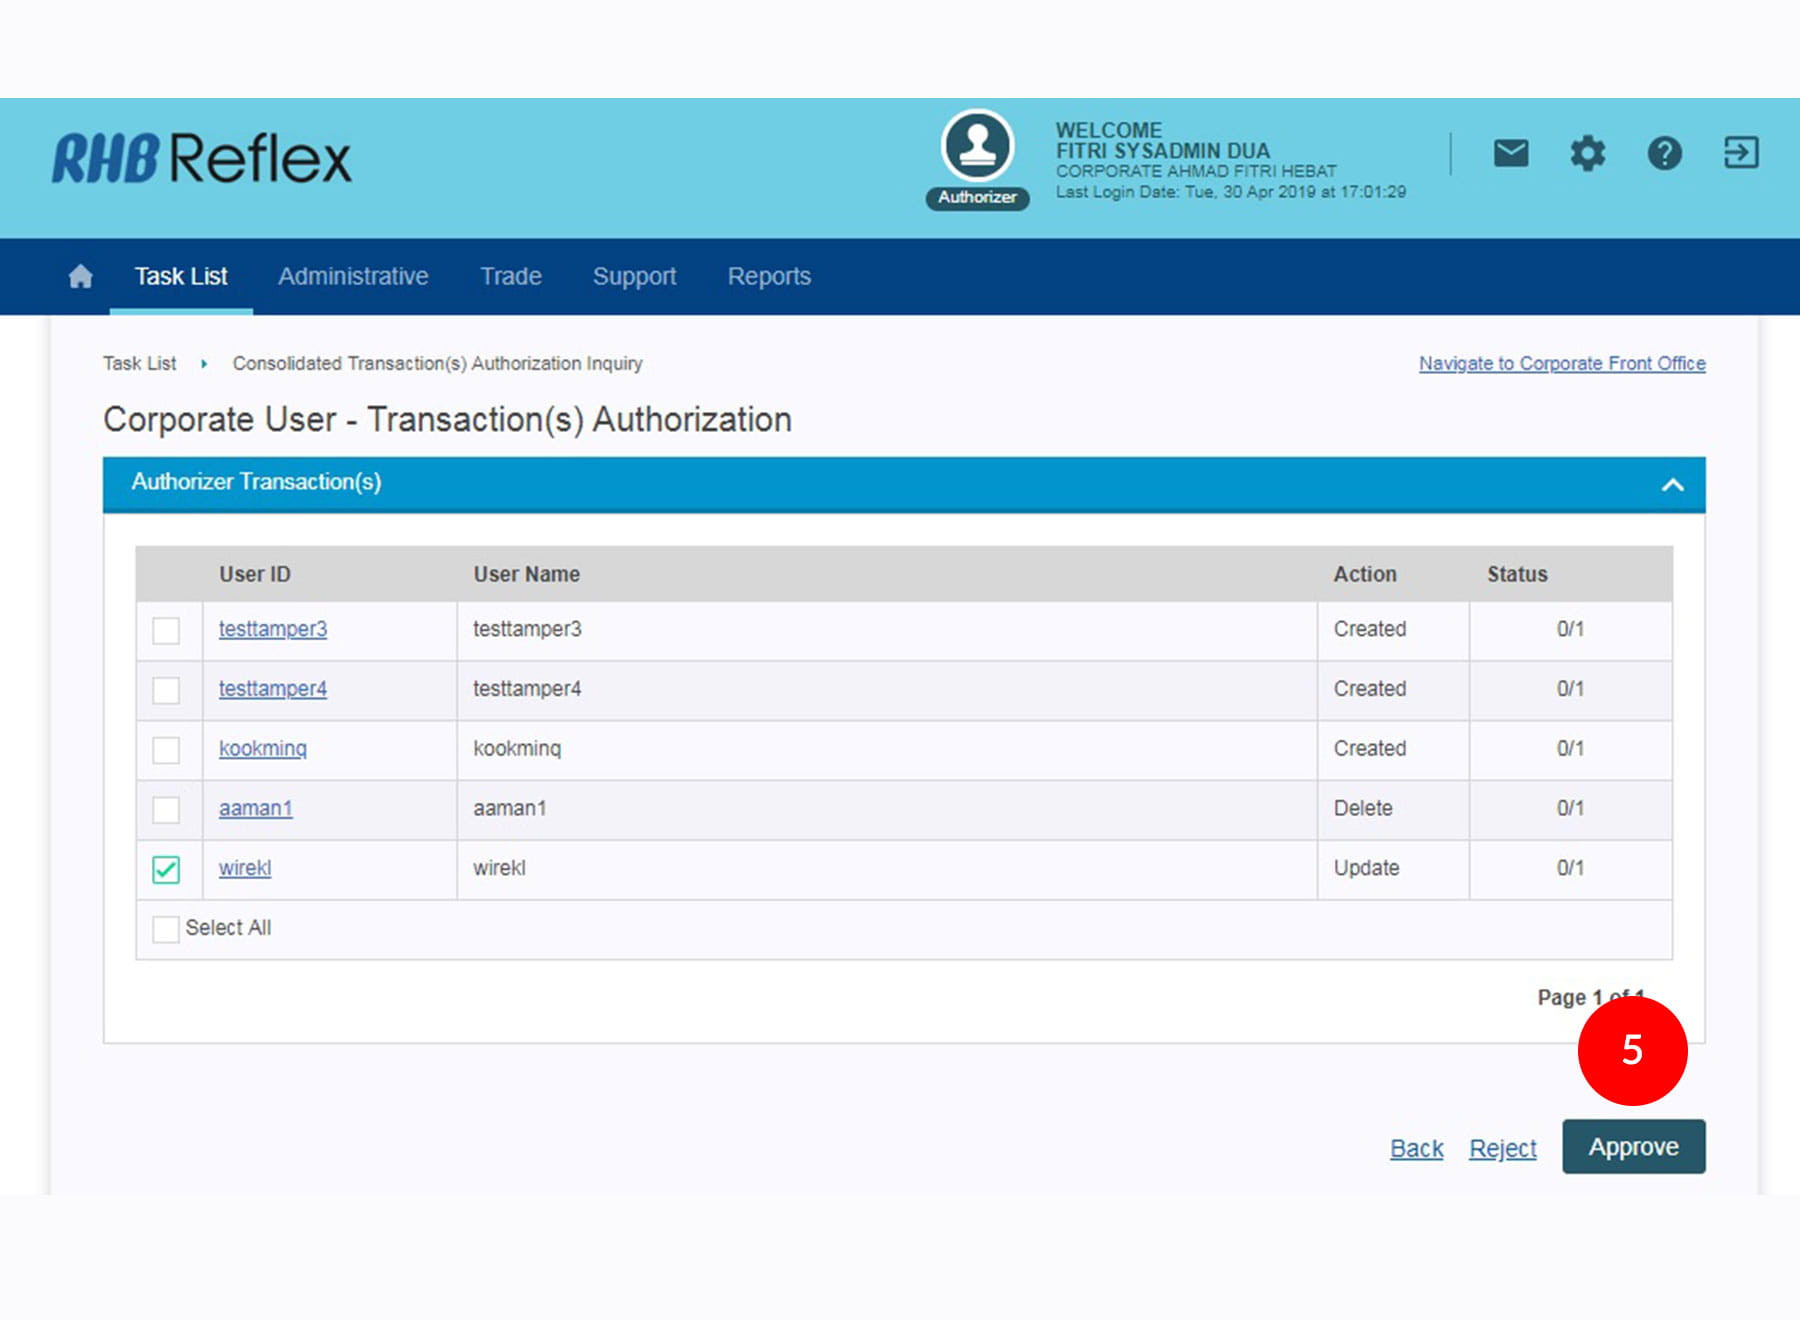Open settings via the gear icon

tap(1587, 153)
